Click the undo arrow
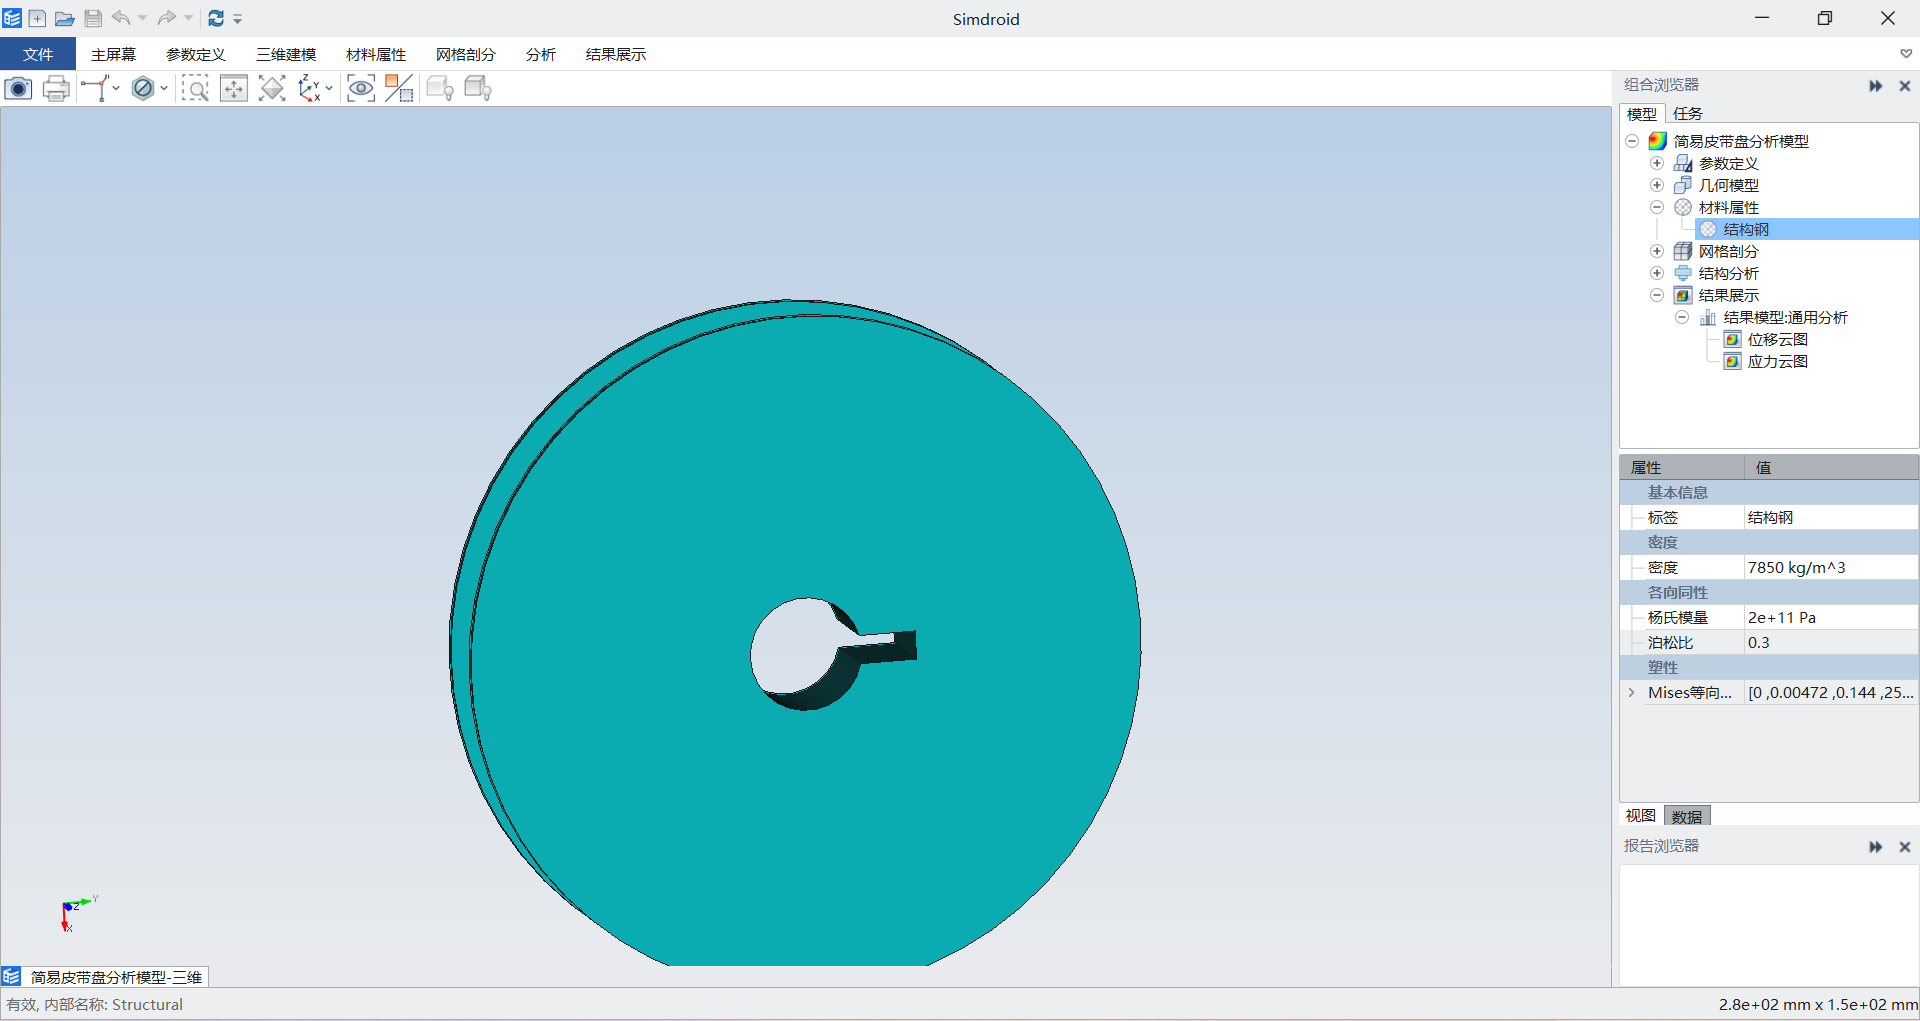This screenshot has height=1021, width=1920. [x=121, y=18]
